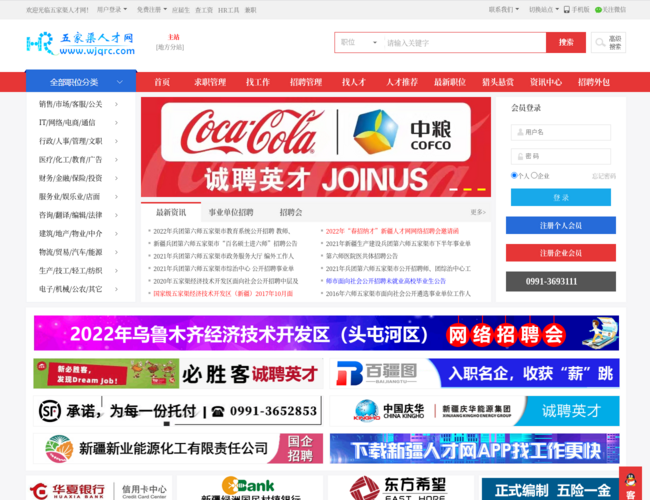Click the 华夏银行 logo

[x=68, y=491]
